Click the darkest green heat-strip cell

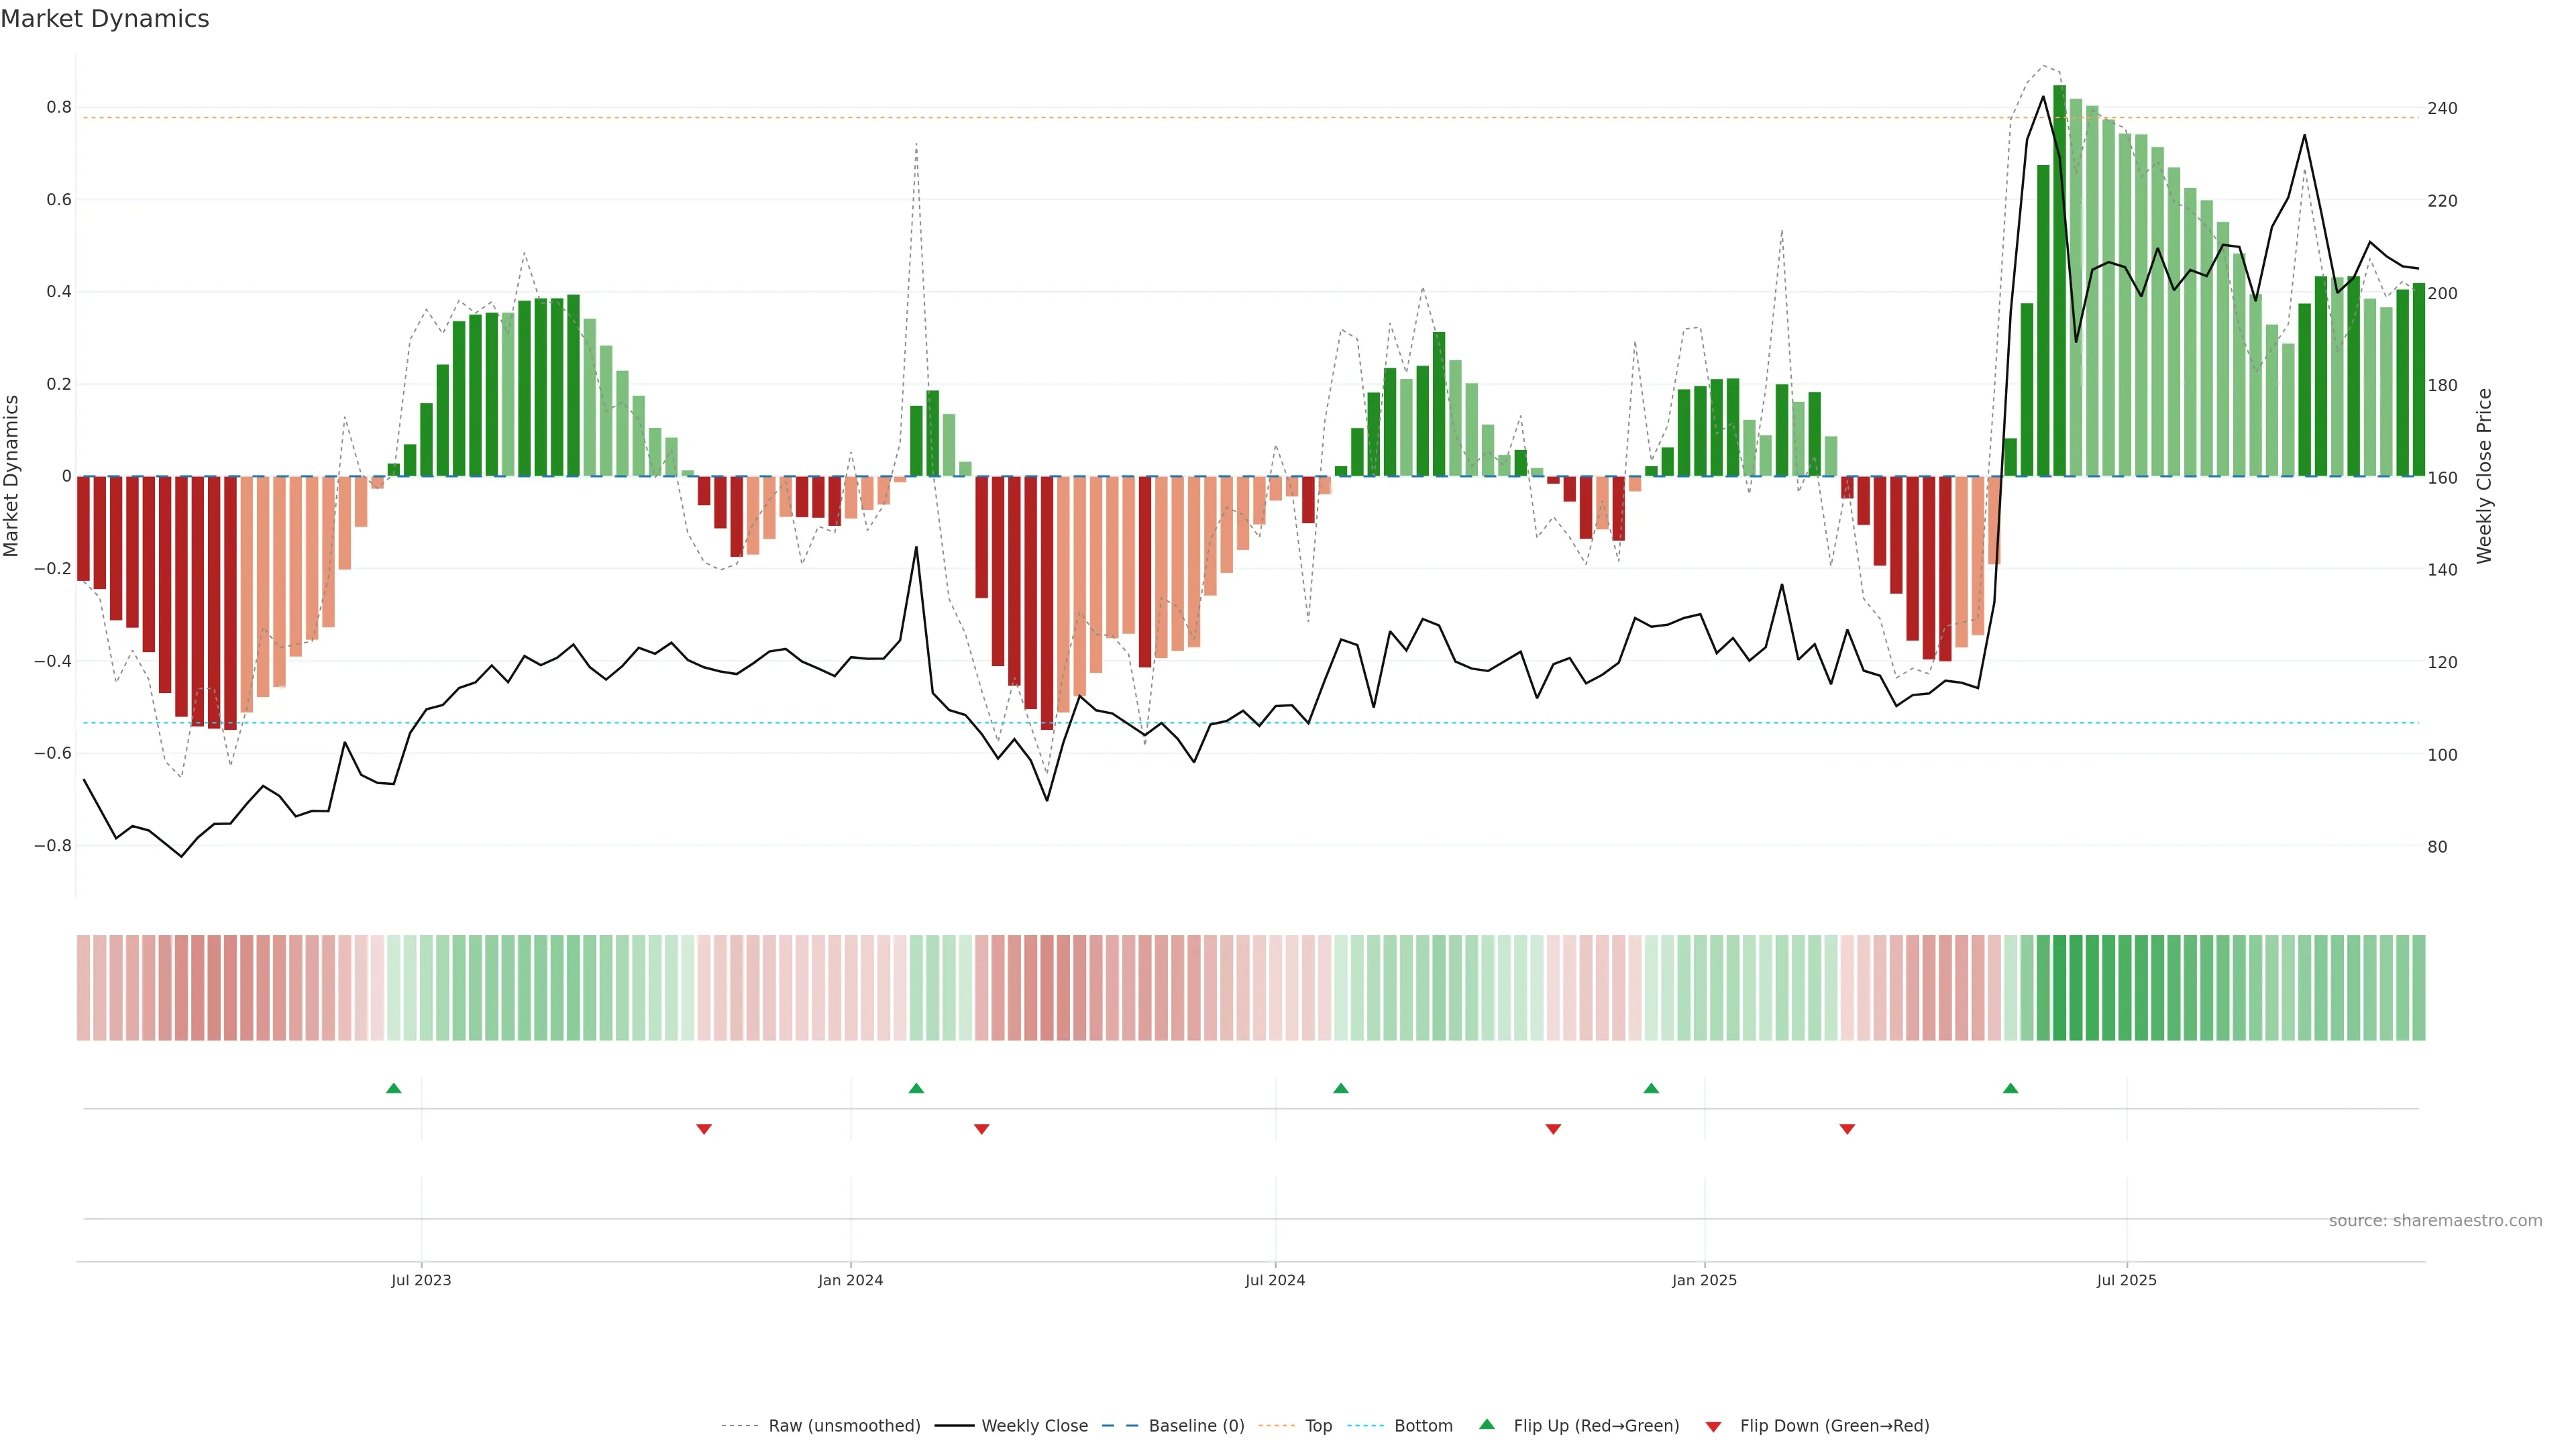pyautogui.click(x=2060, y=988)
